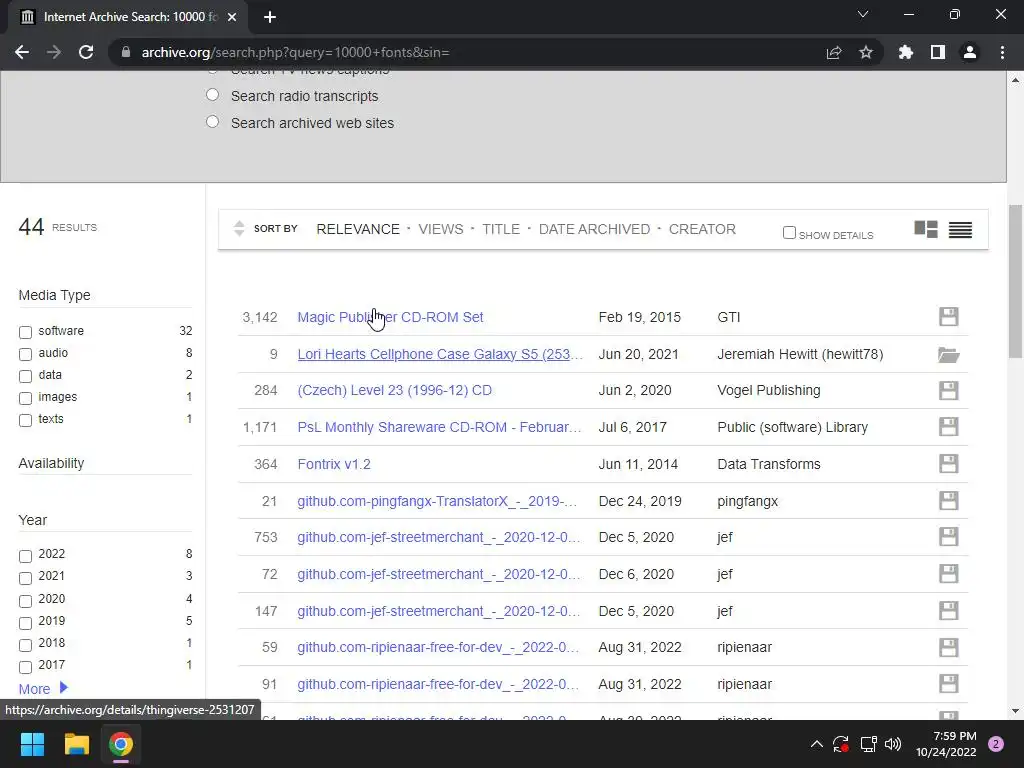Screen dimensions: 1024x768
Task: Bookmark this page with the star icon
Action: coord(866,52)
